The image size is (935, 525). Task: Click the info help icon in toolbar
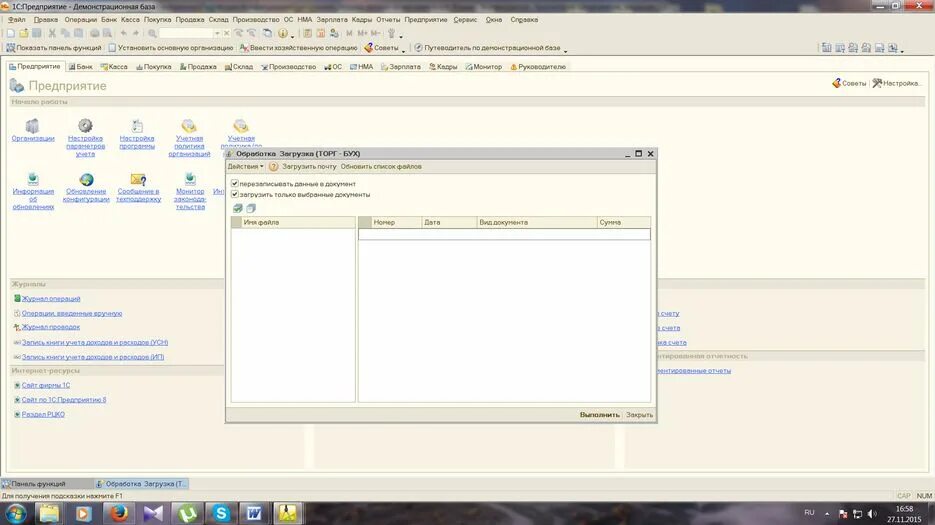(283, 33)
